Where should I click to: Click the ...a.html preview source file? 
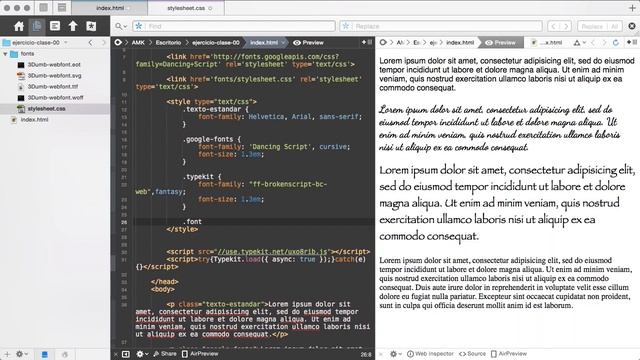547,42
